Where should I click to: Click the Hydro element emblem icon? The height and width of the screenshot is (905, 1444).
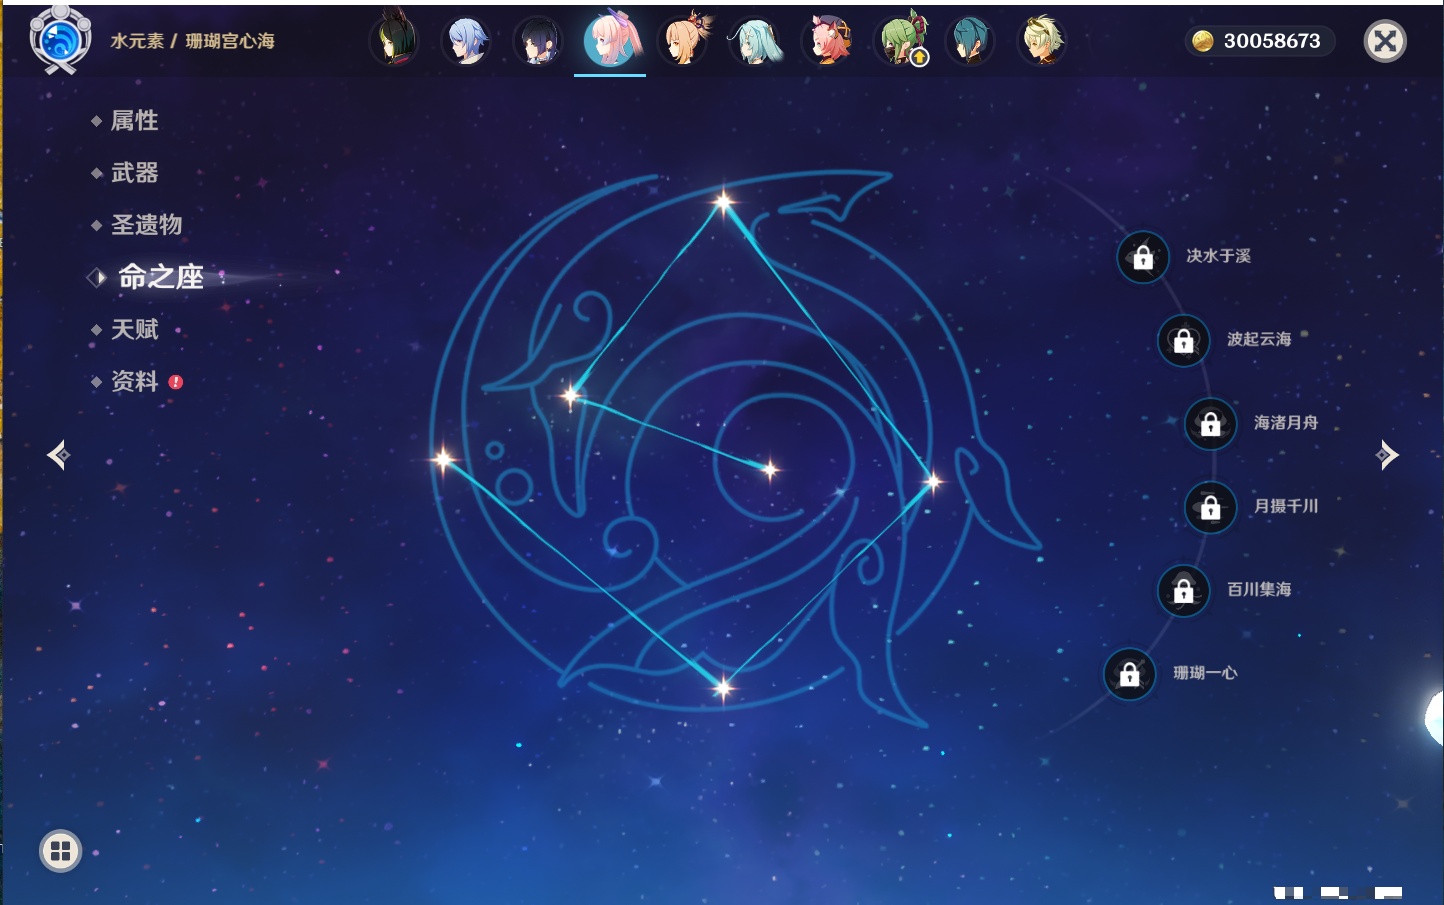pos(60,40)
